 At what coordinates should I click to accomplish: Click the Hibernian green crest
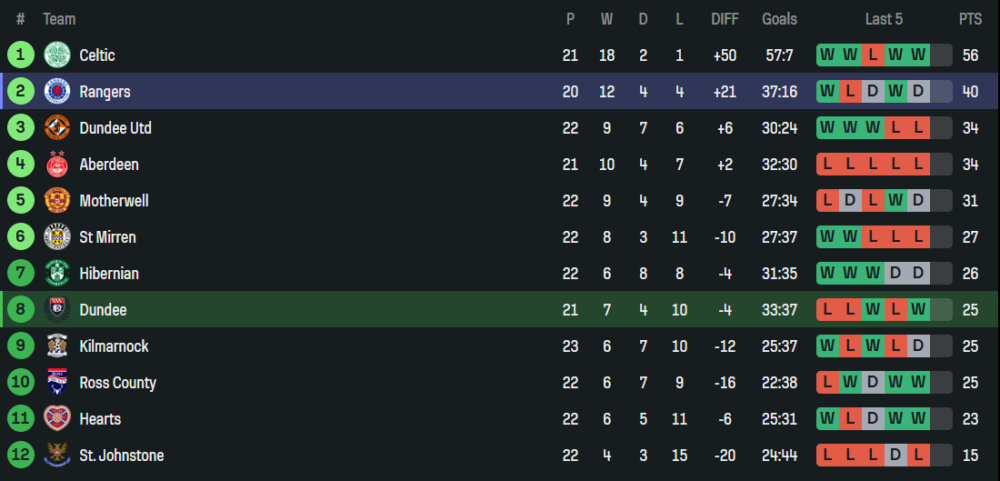point(55,273)
